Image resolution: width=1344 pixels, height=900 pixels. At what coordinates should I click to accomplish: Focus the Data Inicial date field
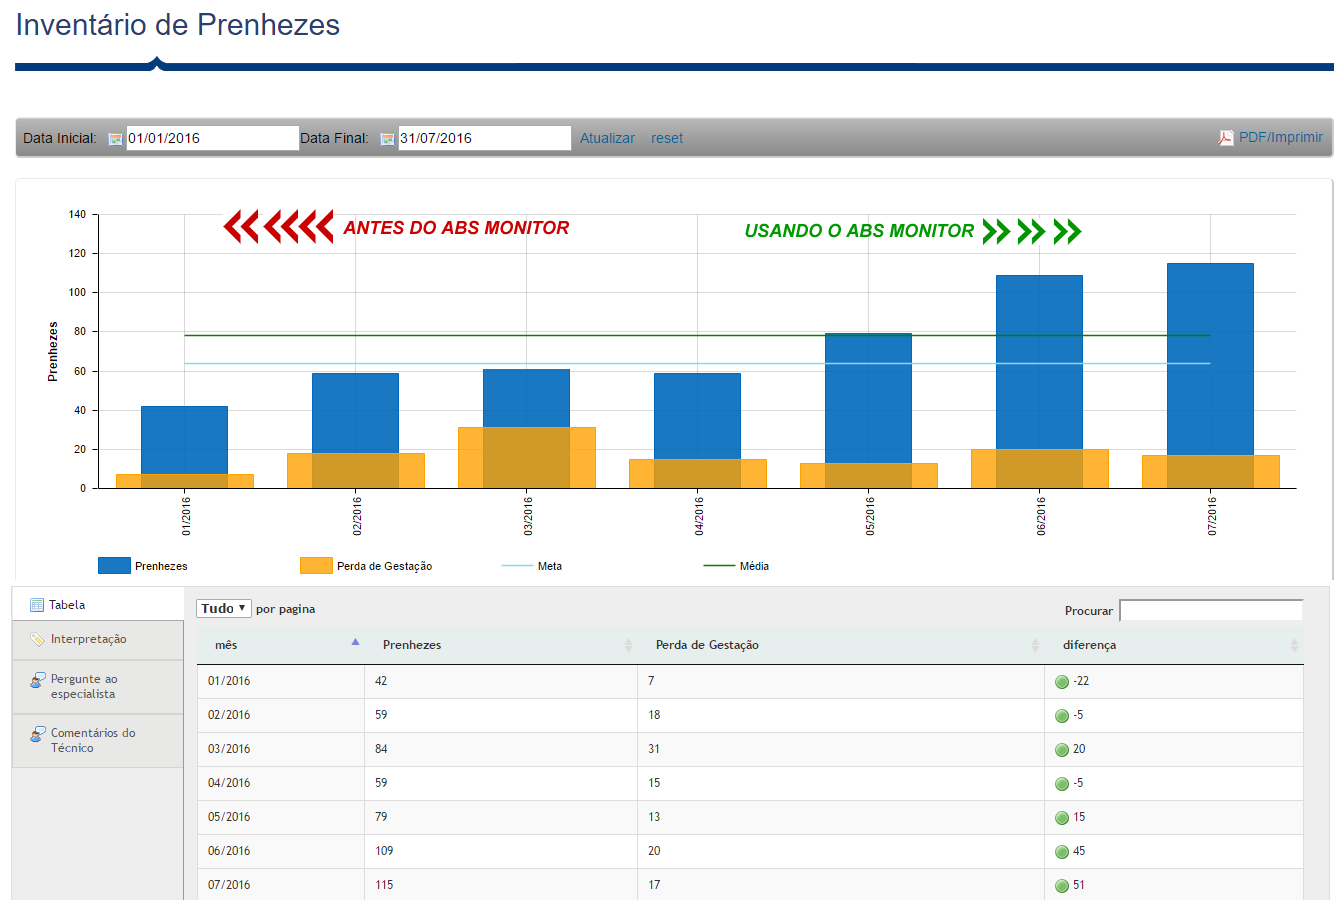tap(213, 138)
